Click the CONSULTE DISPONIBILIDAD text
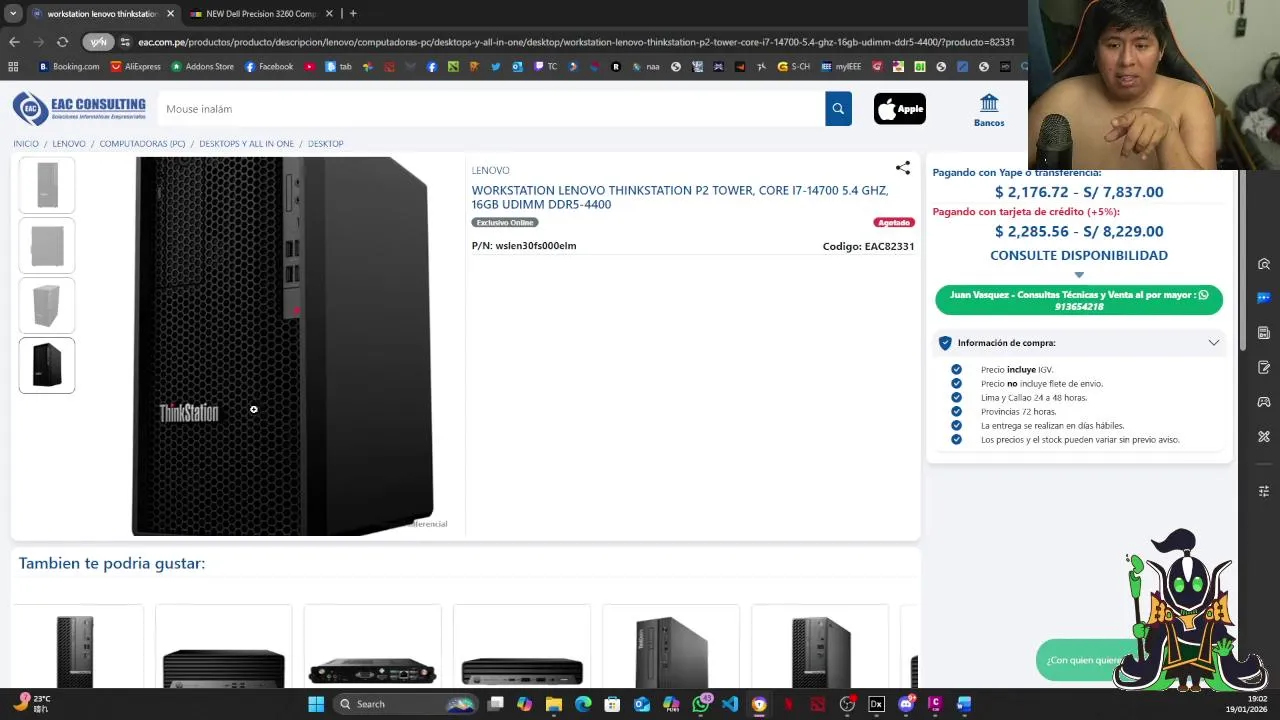The width and height of the screenshot is (1280, 720). [1079, 256]
